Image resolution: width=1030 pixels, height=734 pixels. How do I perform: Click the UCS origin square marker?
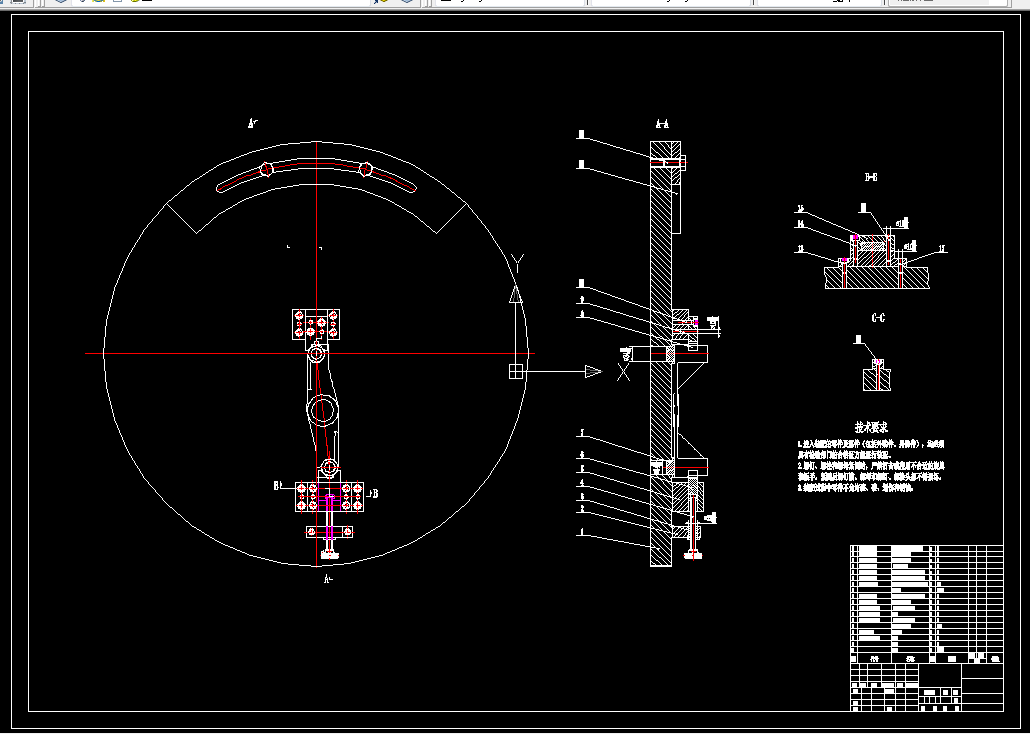[516, 372]
